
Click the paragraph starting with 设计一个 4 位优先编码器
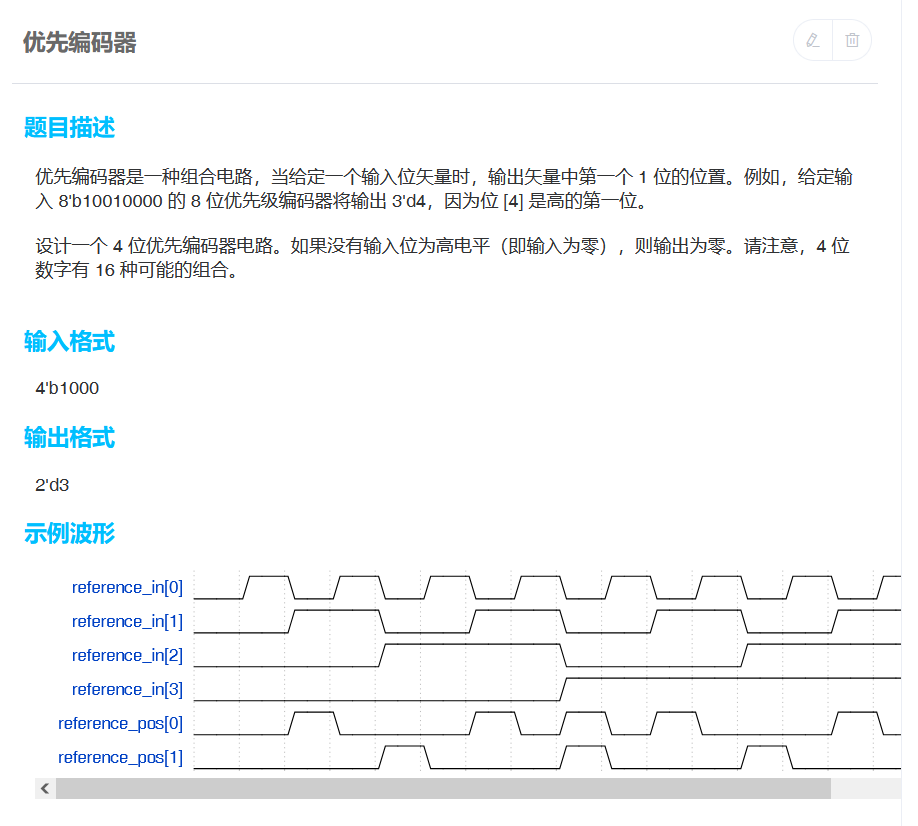pos(442,258)
